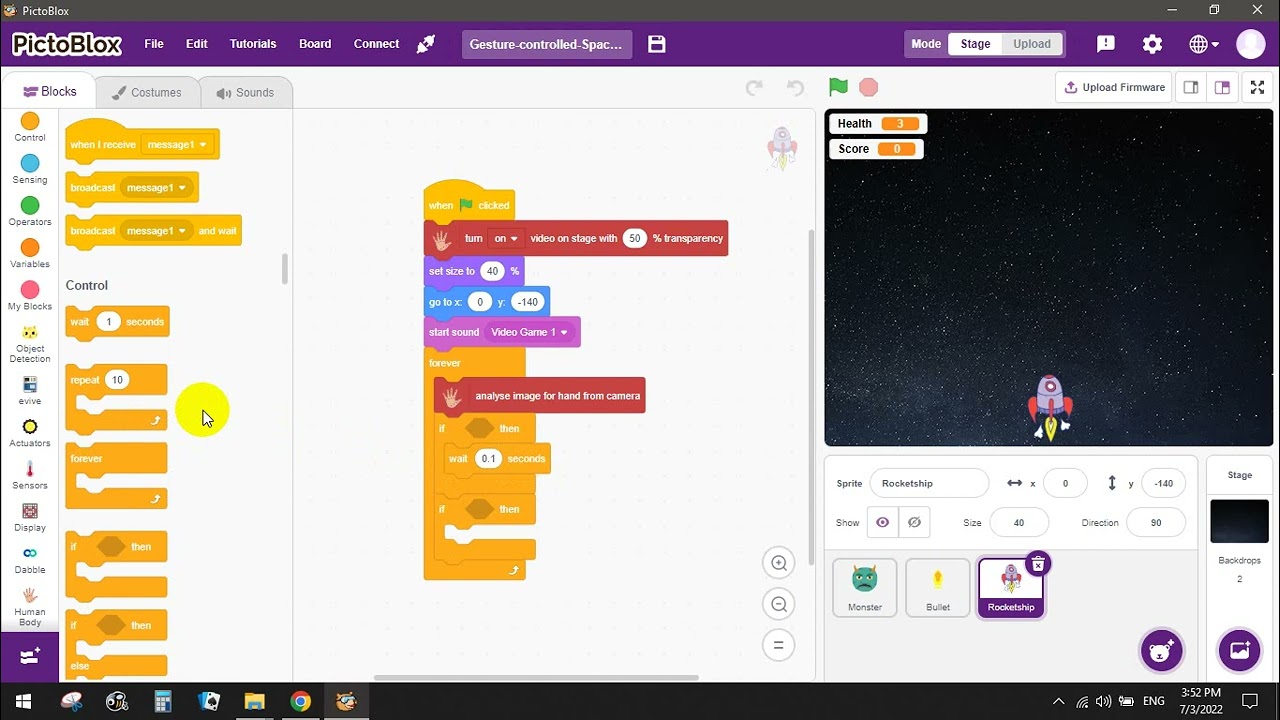Open the Board menu
The width and height of the screenshot is (1280, 720).
(x=315, y=44)
